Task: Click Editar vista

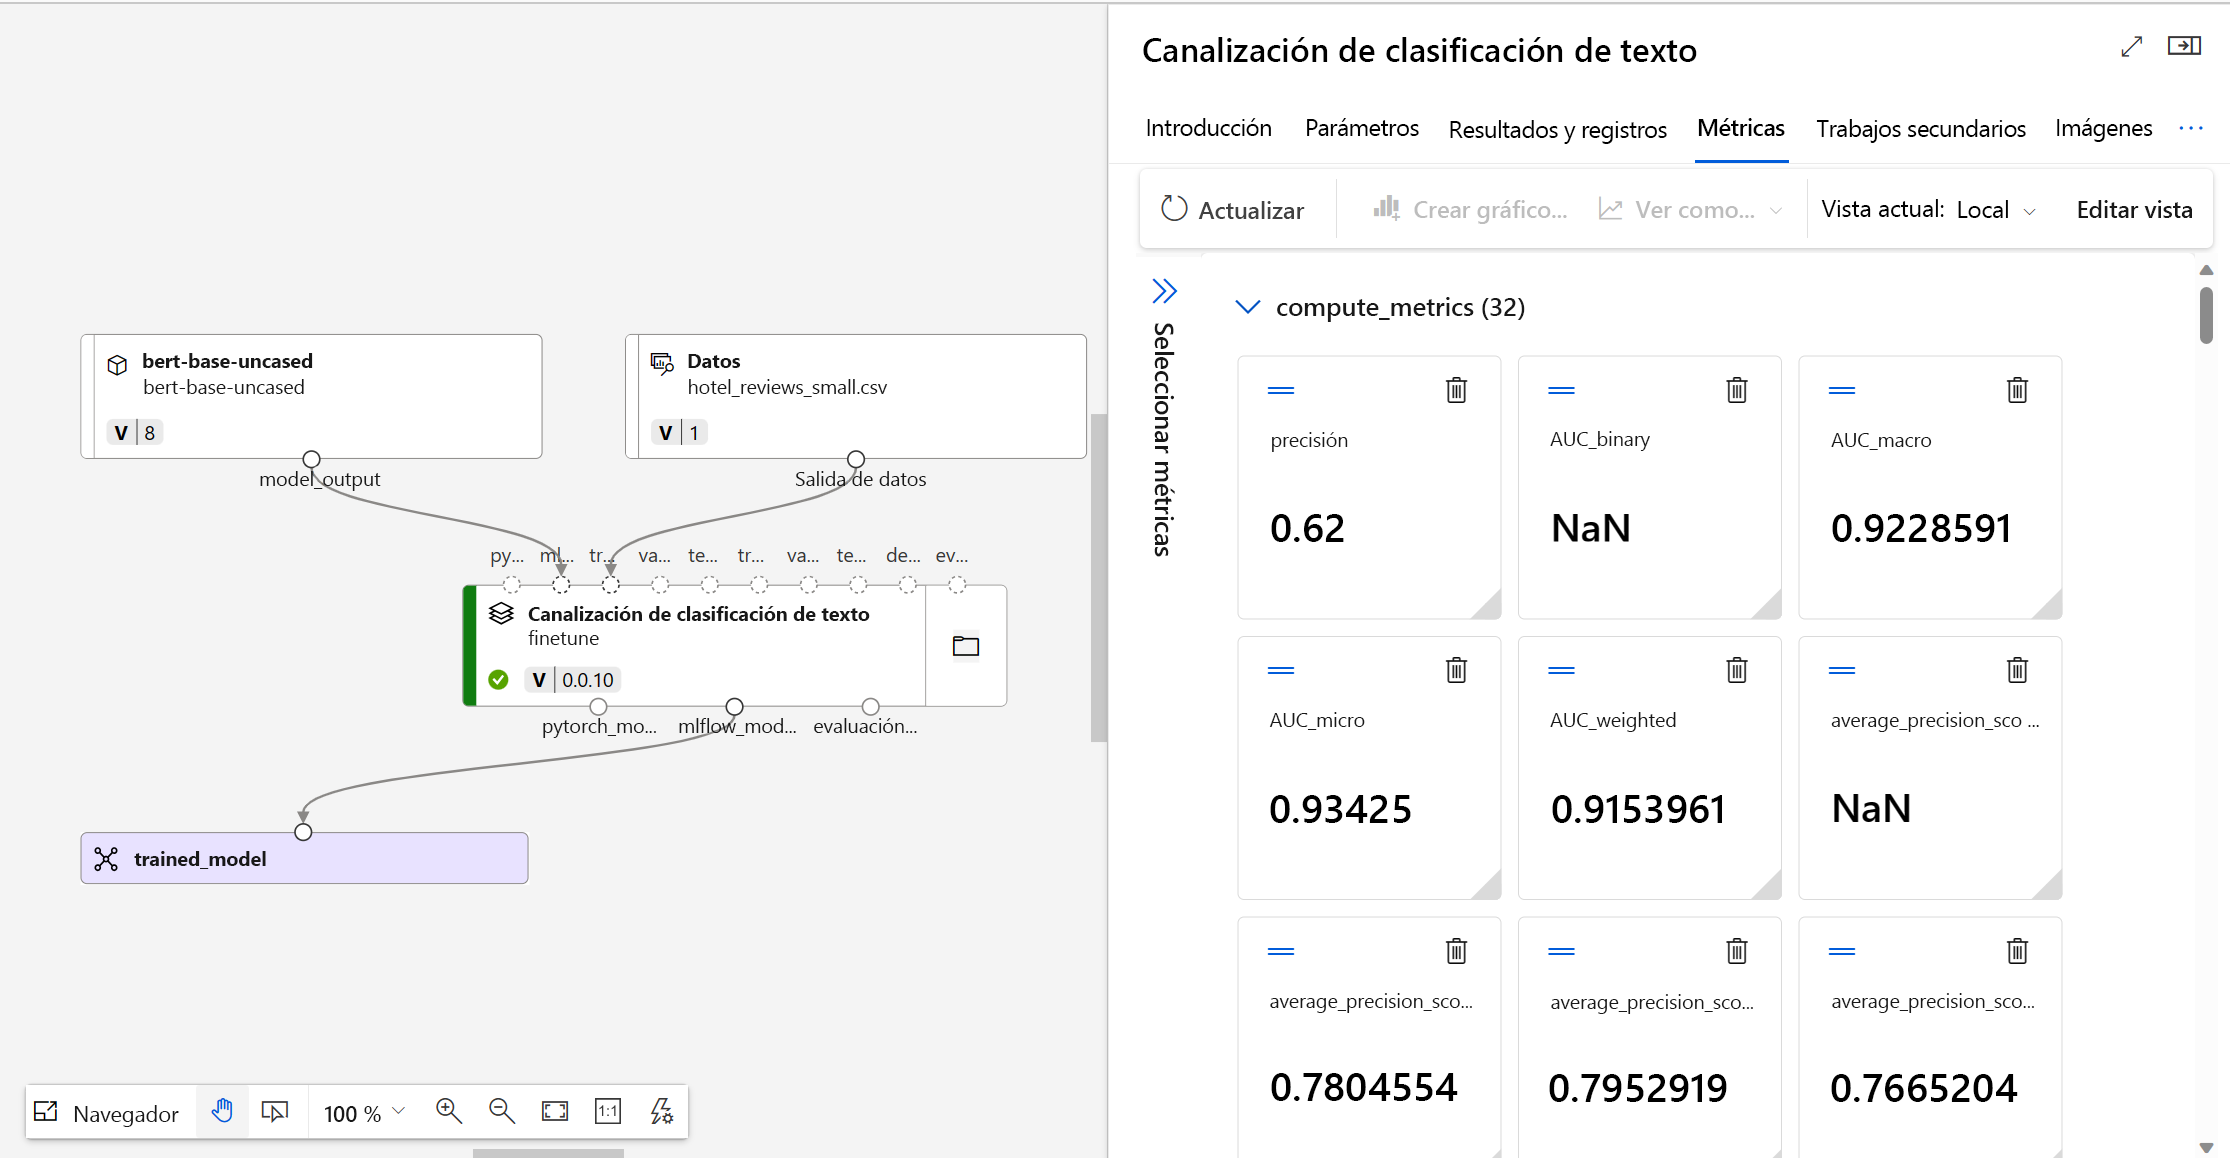Action: (2134, 210)
